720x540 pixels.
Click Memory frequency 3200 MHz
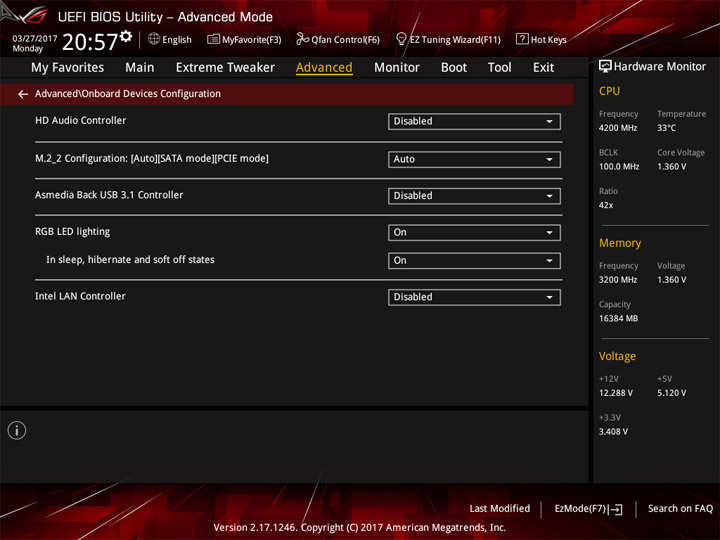pos(618,280)
